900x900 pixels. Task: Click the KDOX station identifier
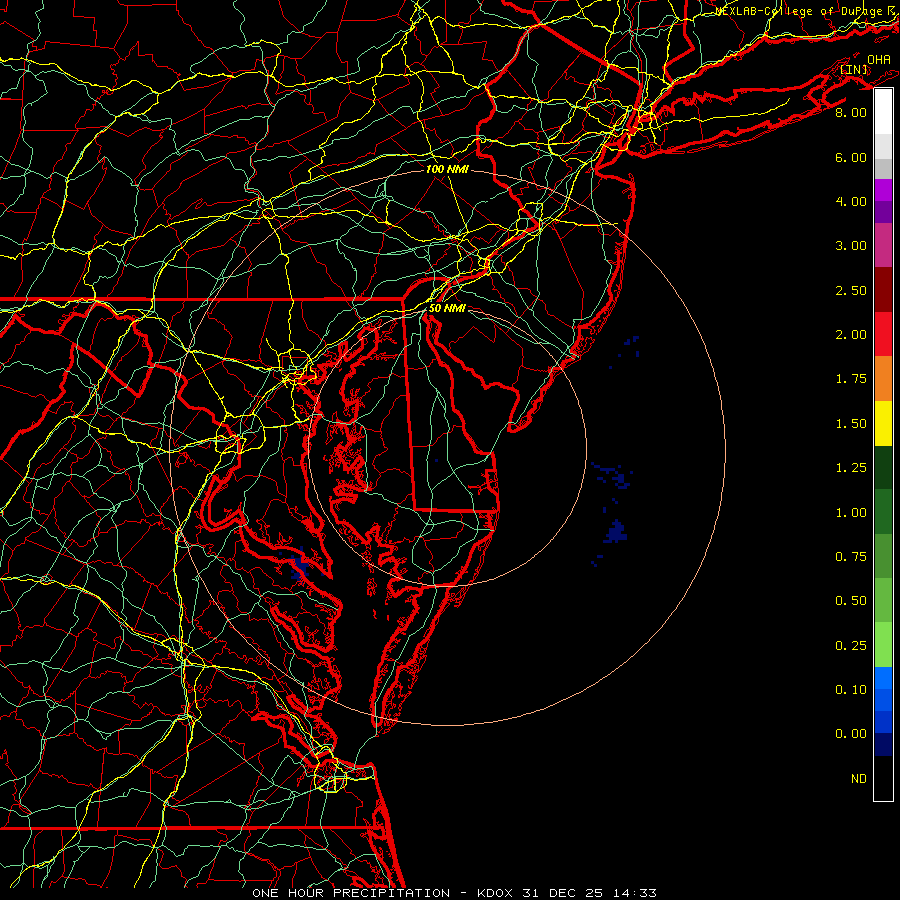pyautogui.click(x=496, y=893)
